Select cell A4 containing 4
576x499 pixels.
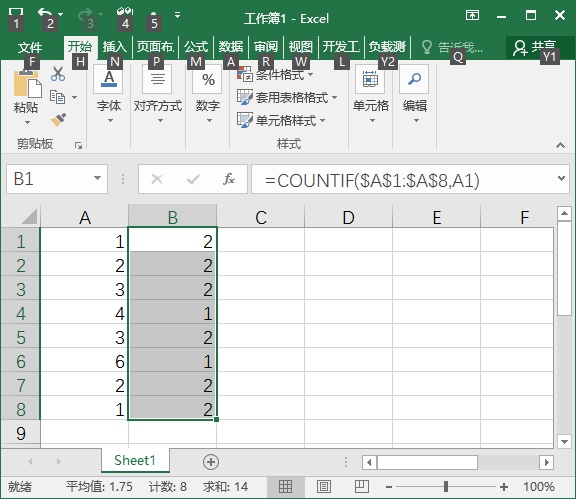point(84,313)
